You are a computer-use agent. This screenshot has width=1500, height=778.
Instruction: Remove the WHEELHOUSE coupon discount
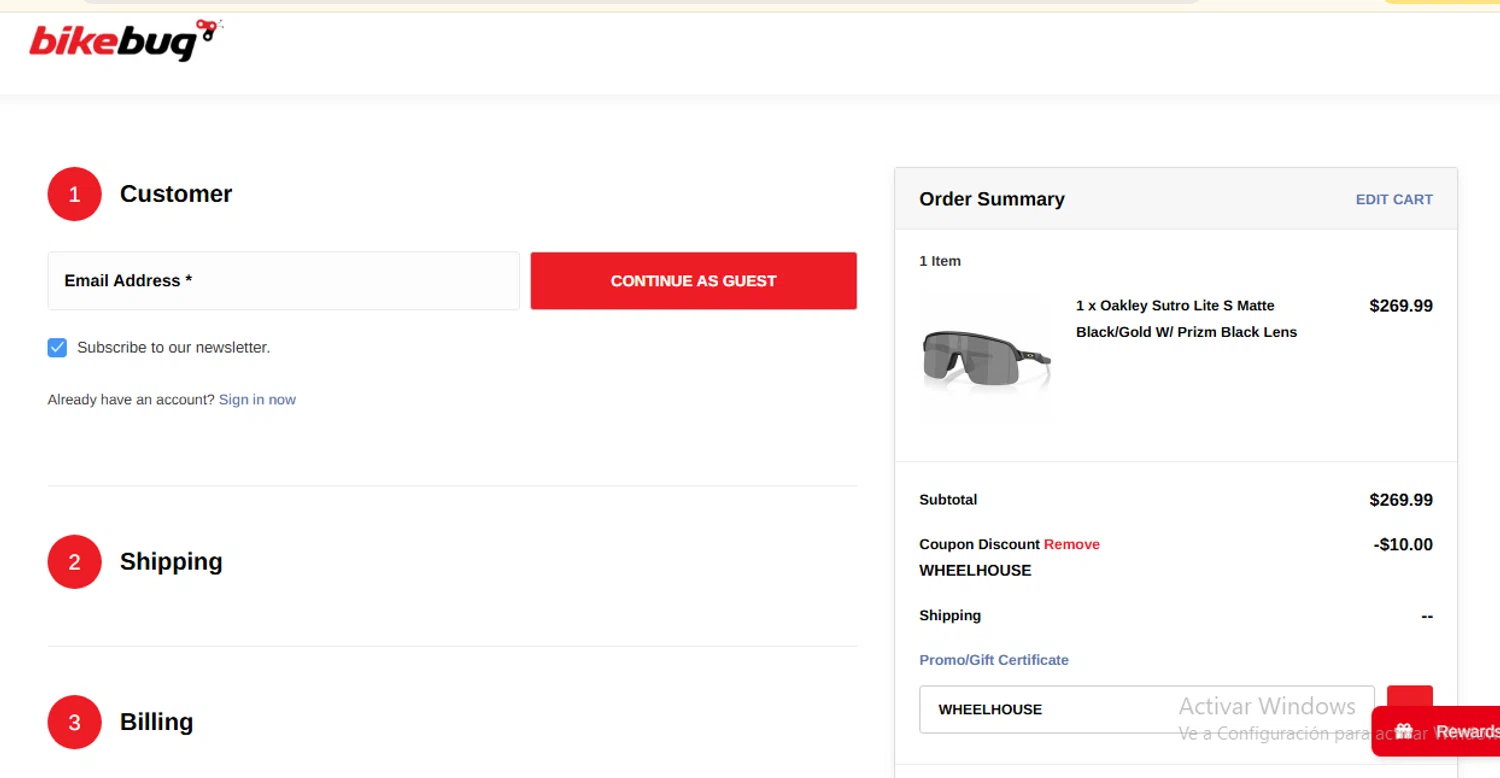pos(1072,544)
